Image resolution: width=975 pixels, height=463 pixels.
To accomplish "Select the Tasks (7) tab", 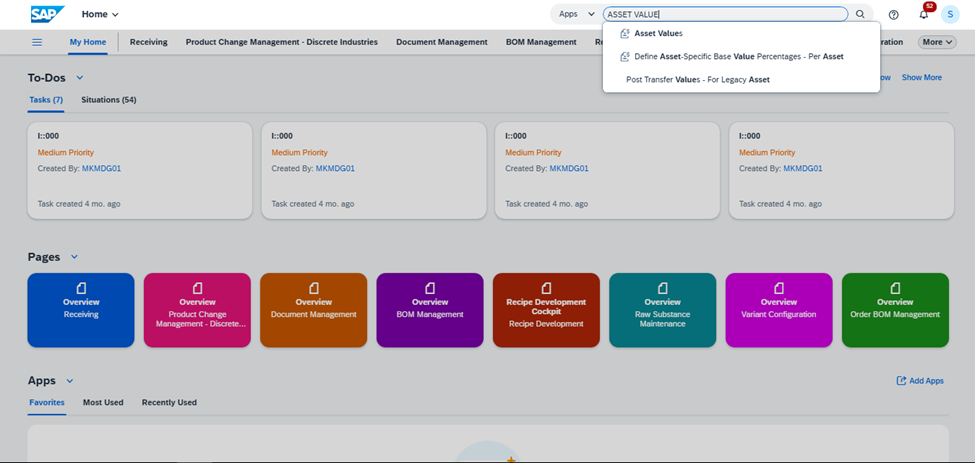I will (46, 100).
